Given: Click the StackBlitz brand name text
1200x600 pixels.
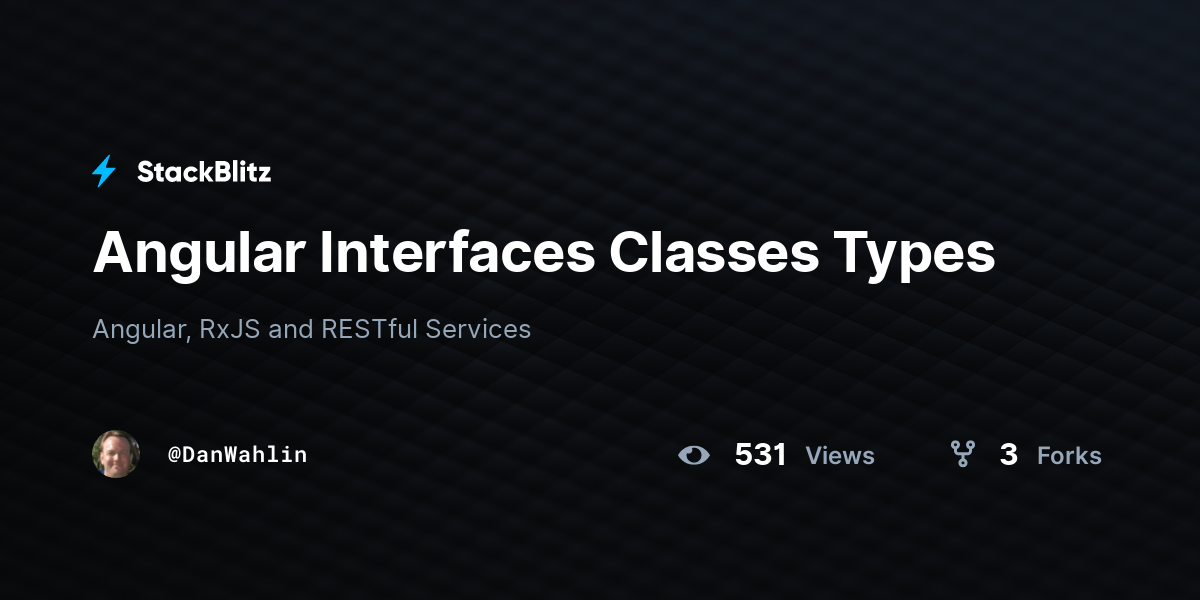Looking at the screenshot, I should coord(204,172).
